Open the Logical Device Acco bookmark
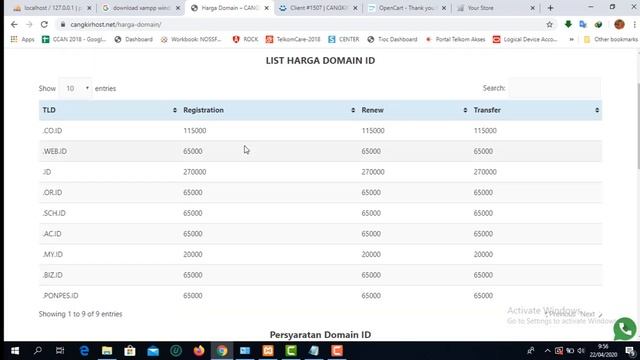 525,39
